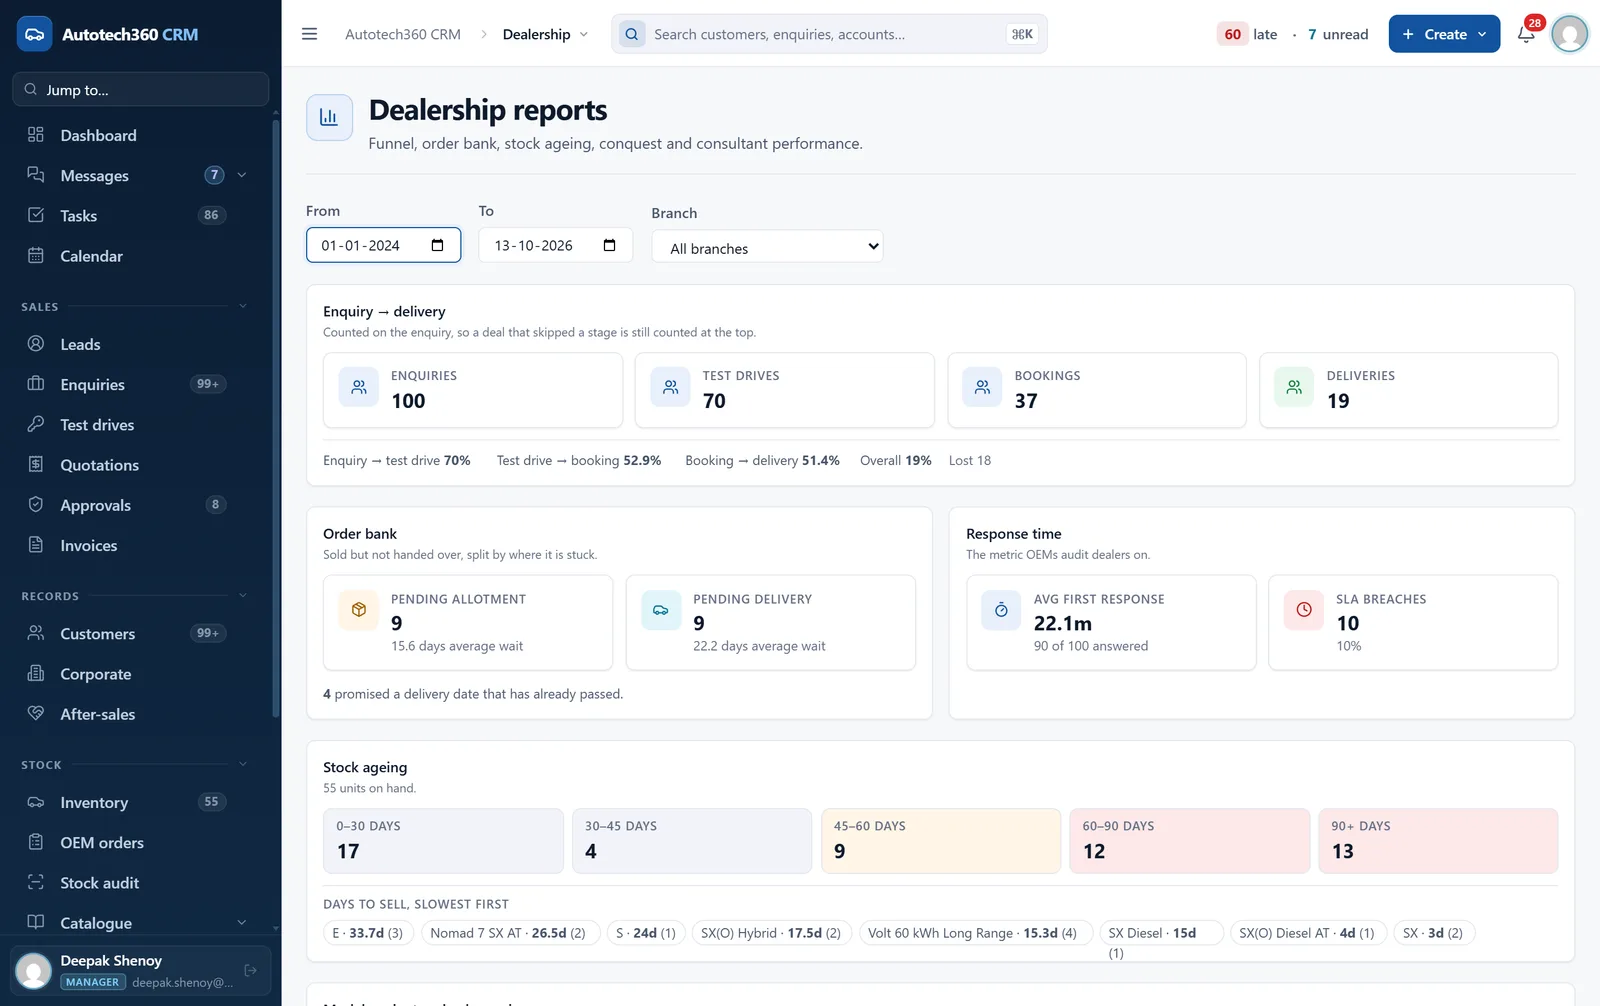1600x1006 pixels.
Task: Collapse the Stock sidebar section
Action: coord(242,764)
